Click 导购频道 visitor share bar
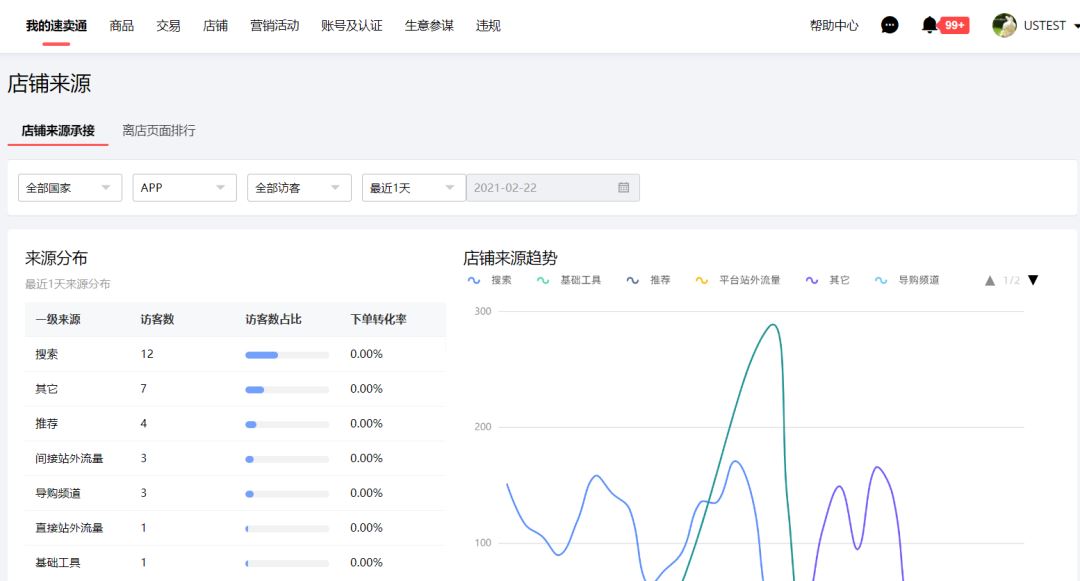Image resolution: width=1080 pixels, height=581 pixels. coord(287,494)
